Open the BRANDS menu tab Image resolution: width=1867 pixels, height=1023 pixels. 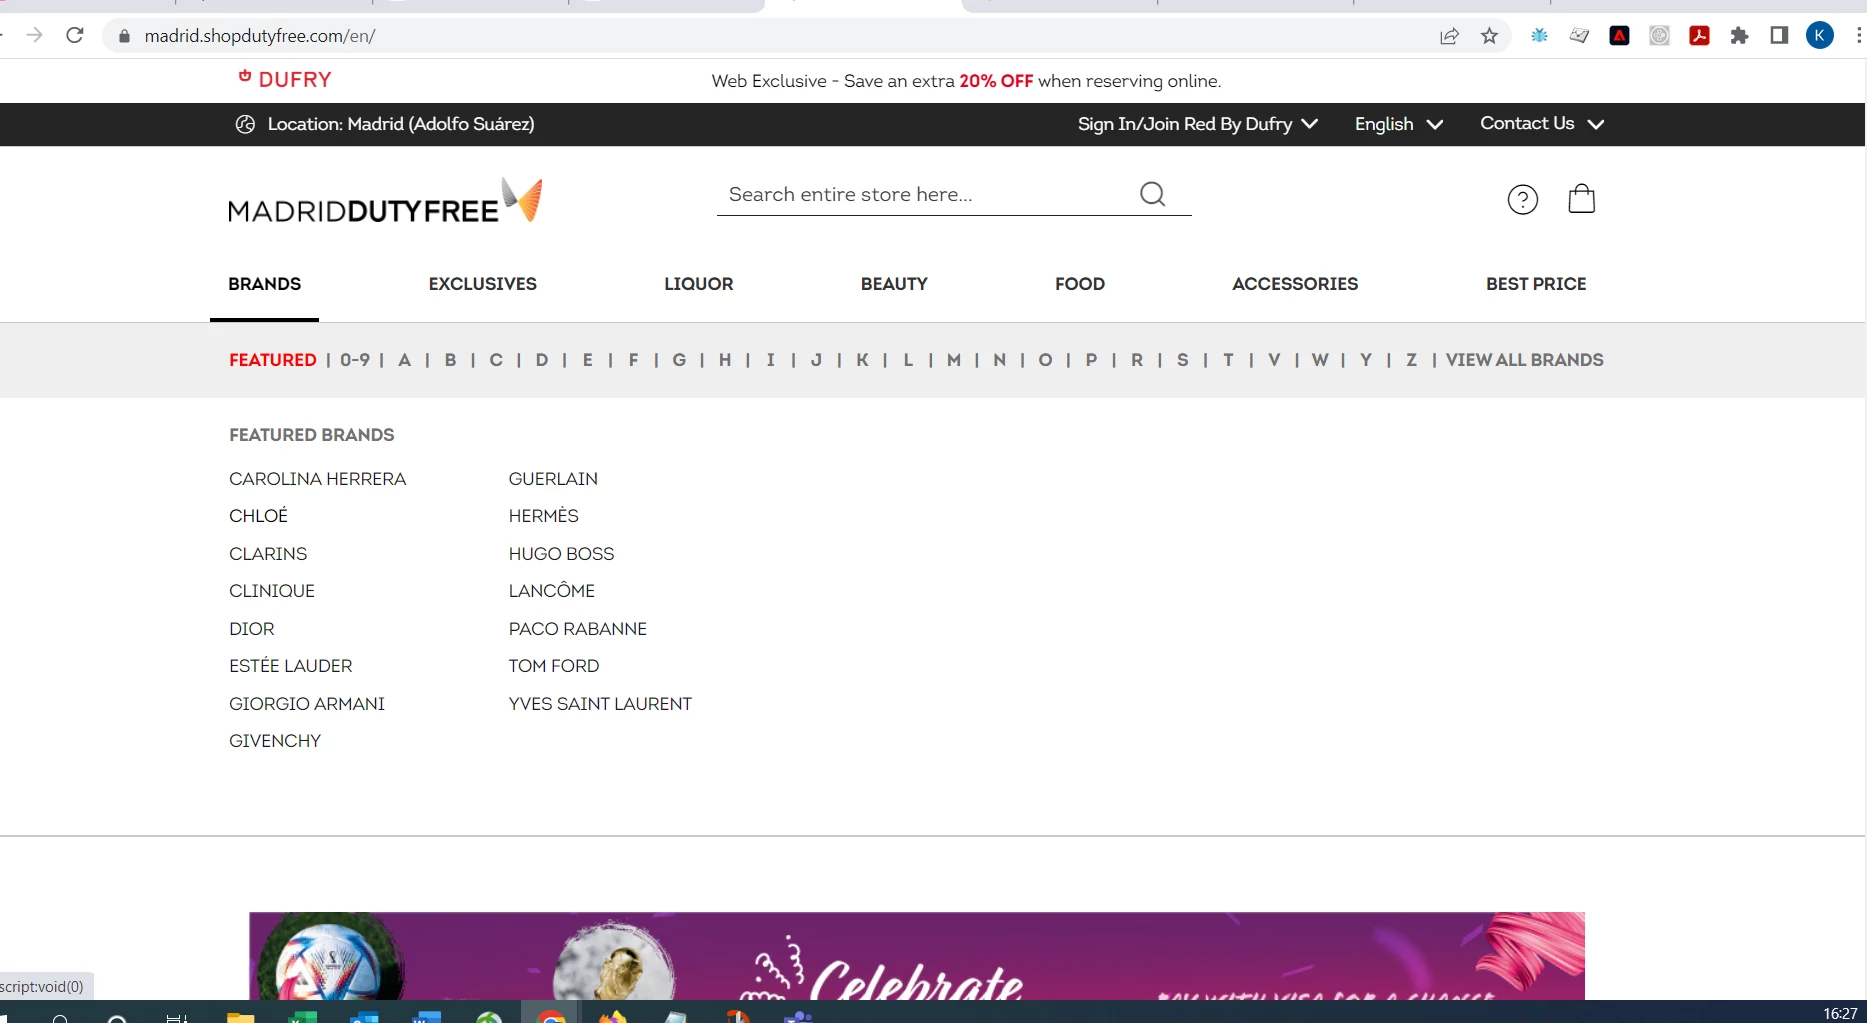click(x=264, y=284)
